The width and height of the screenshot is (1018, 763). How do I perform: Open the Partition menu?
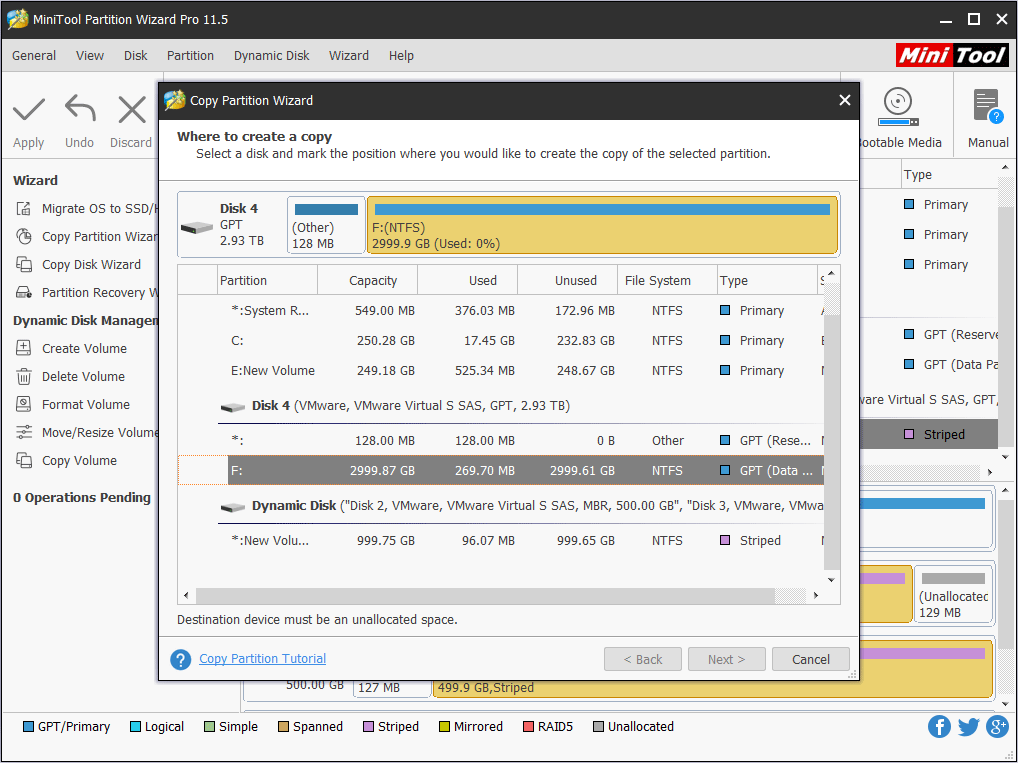point(190,56)
